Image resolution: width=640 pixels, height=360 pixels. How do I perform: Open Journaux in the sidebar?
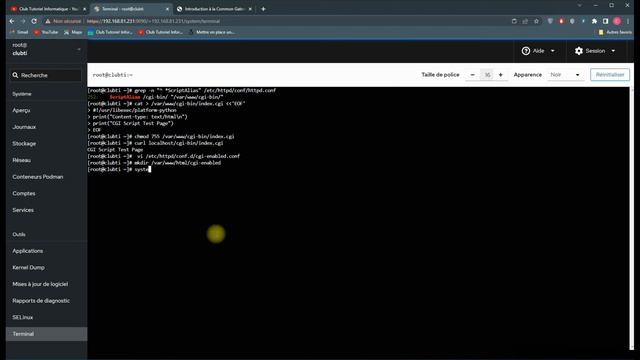click(24, 127)
